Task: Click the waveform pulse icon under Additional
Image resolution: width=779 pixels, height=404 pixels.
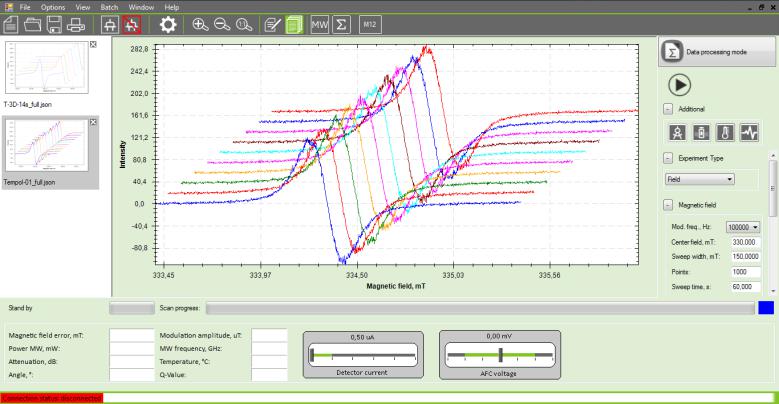Action: coord(749,131)
